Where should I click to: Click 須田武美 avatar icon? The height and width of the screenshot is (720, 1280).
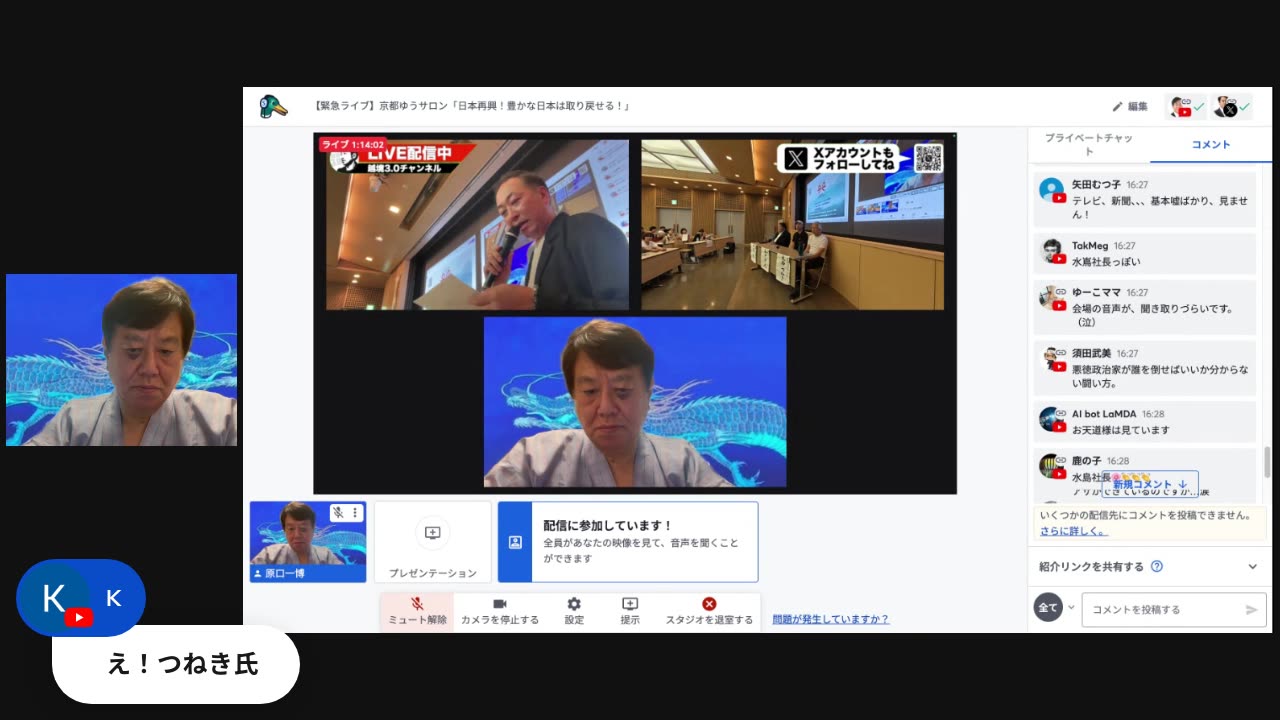(x=1052, y=359)
